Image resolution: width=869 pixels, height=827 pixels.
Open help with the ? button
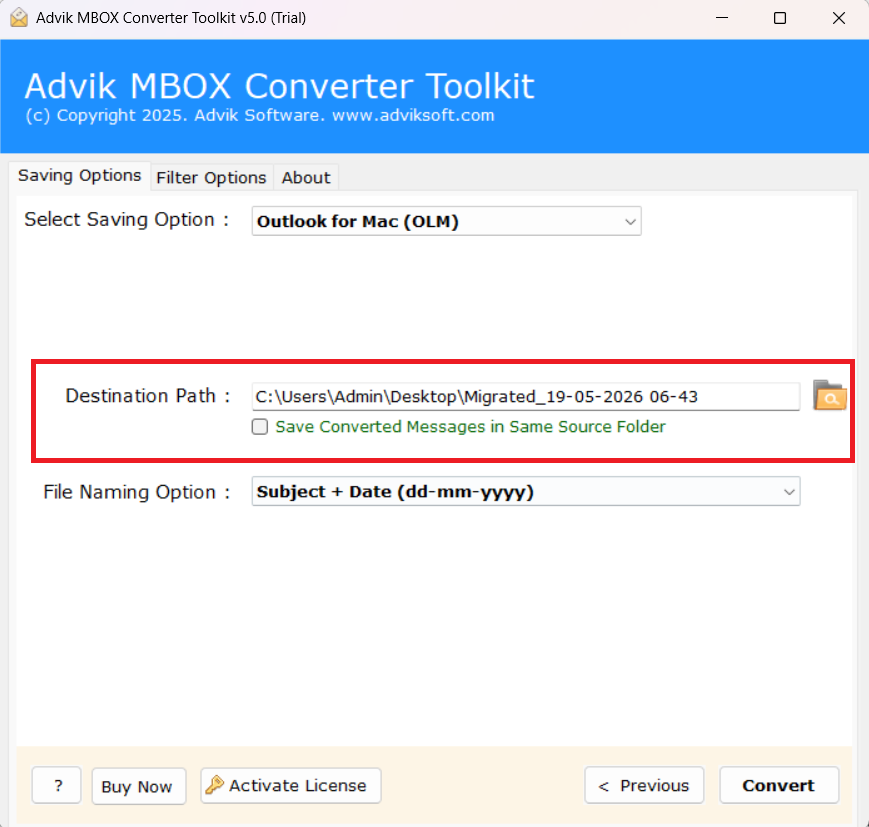click(x=57, y=785)
